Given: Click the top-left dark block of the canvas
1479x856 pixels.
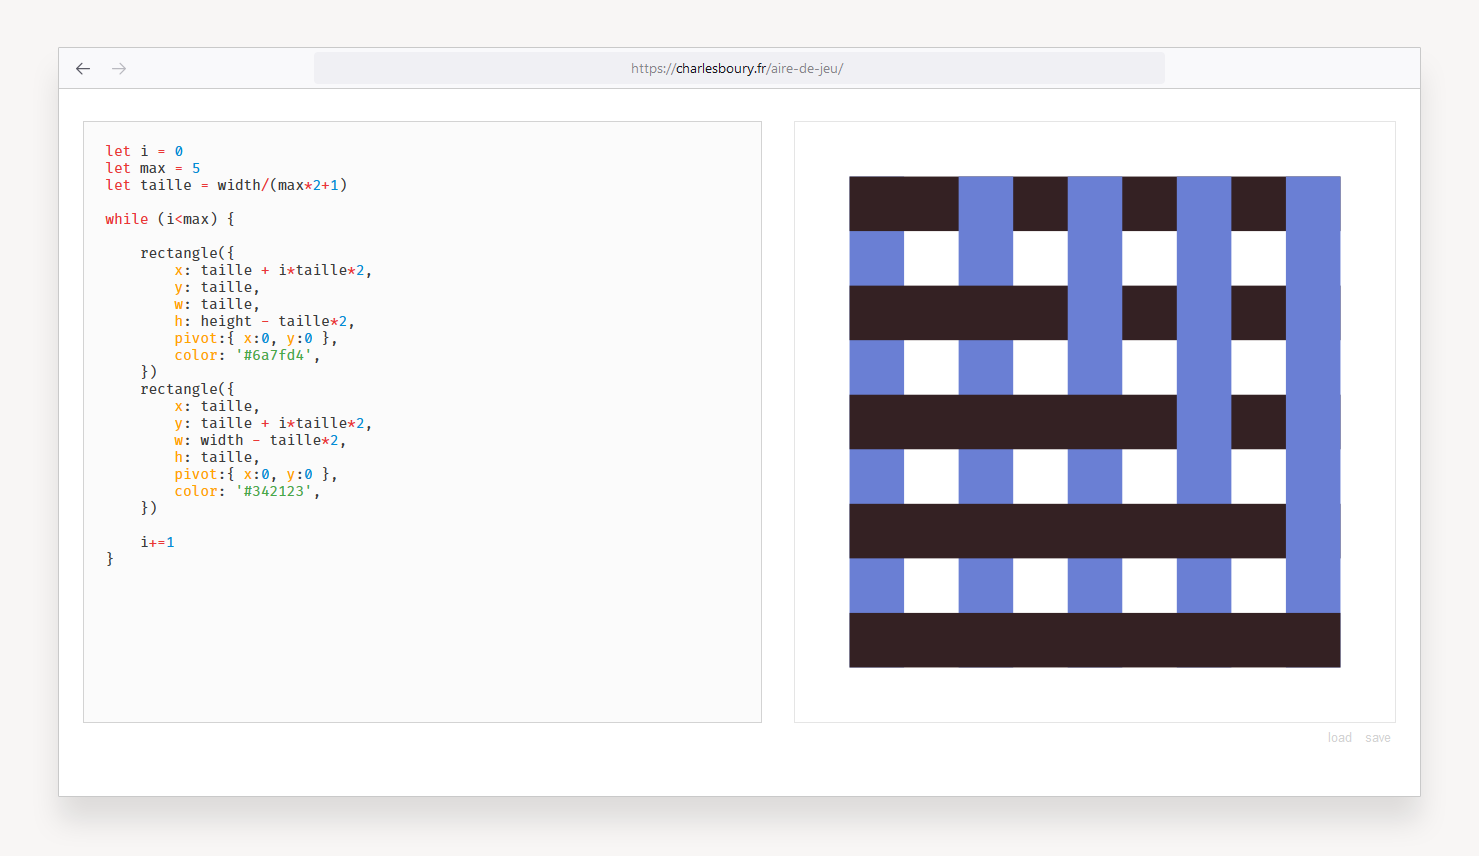Looking at the screenshot, I should 903,204.
